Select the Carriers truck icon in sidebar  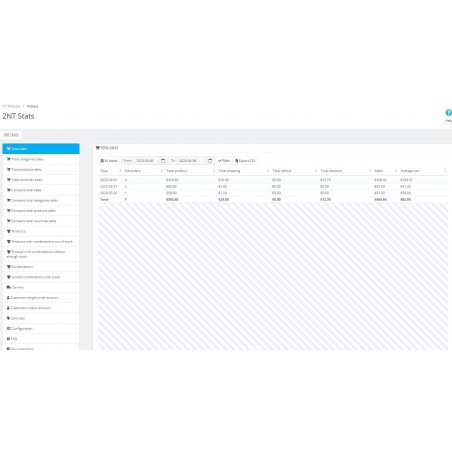coord(9,287)
